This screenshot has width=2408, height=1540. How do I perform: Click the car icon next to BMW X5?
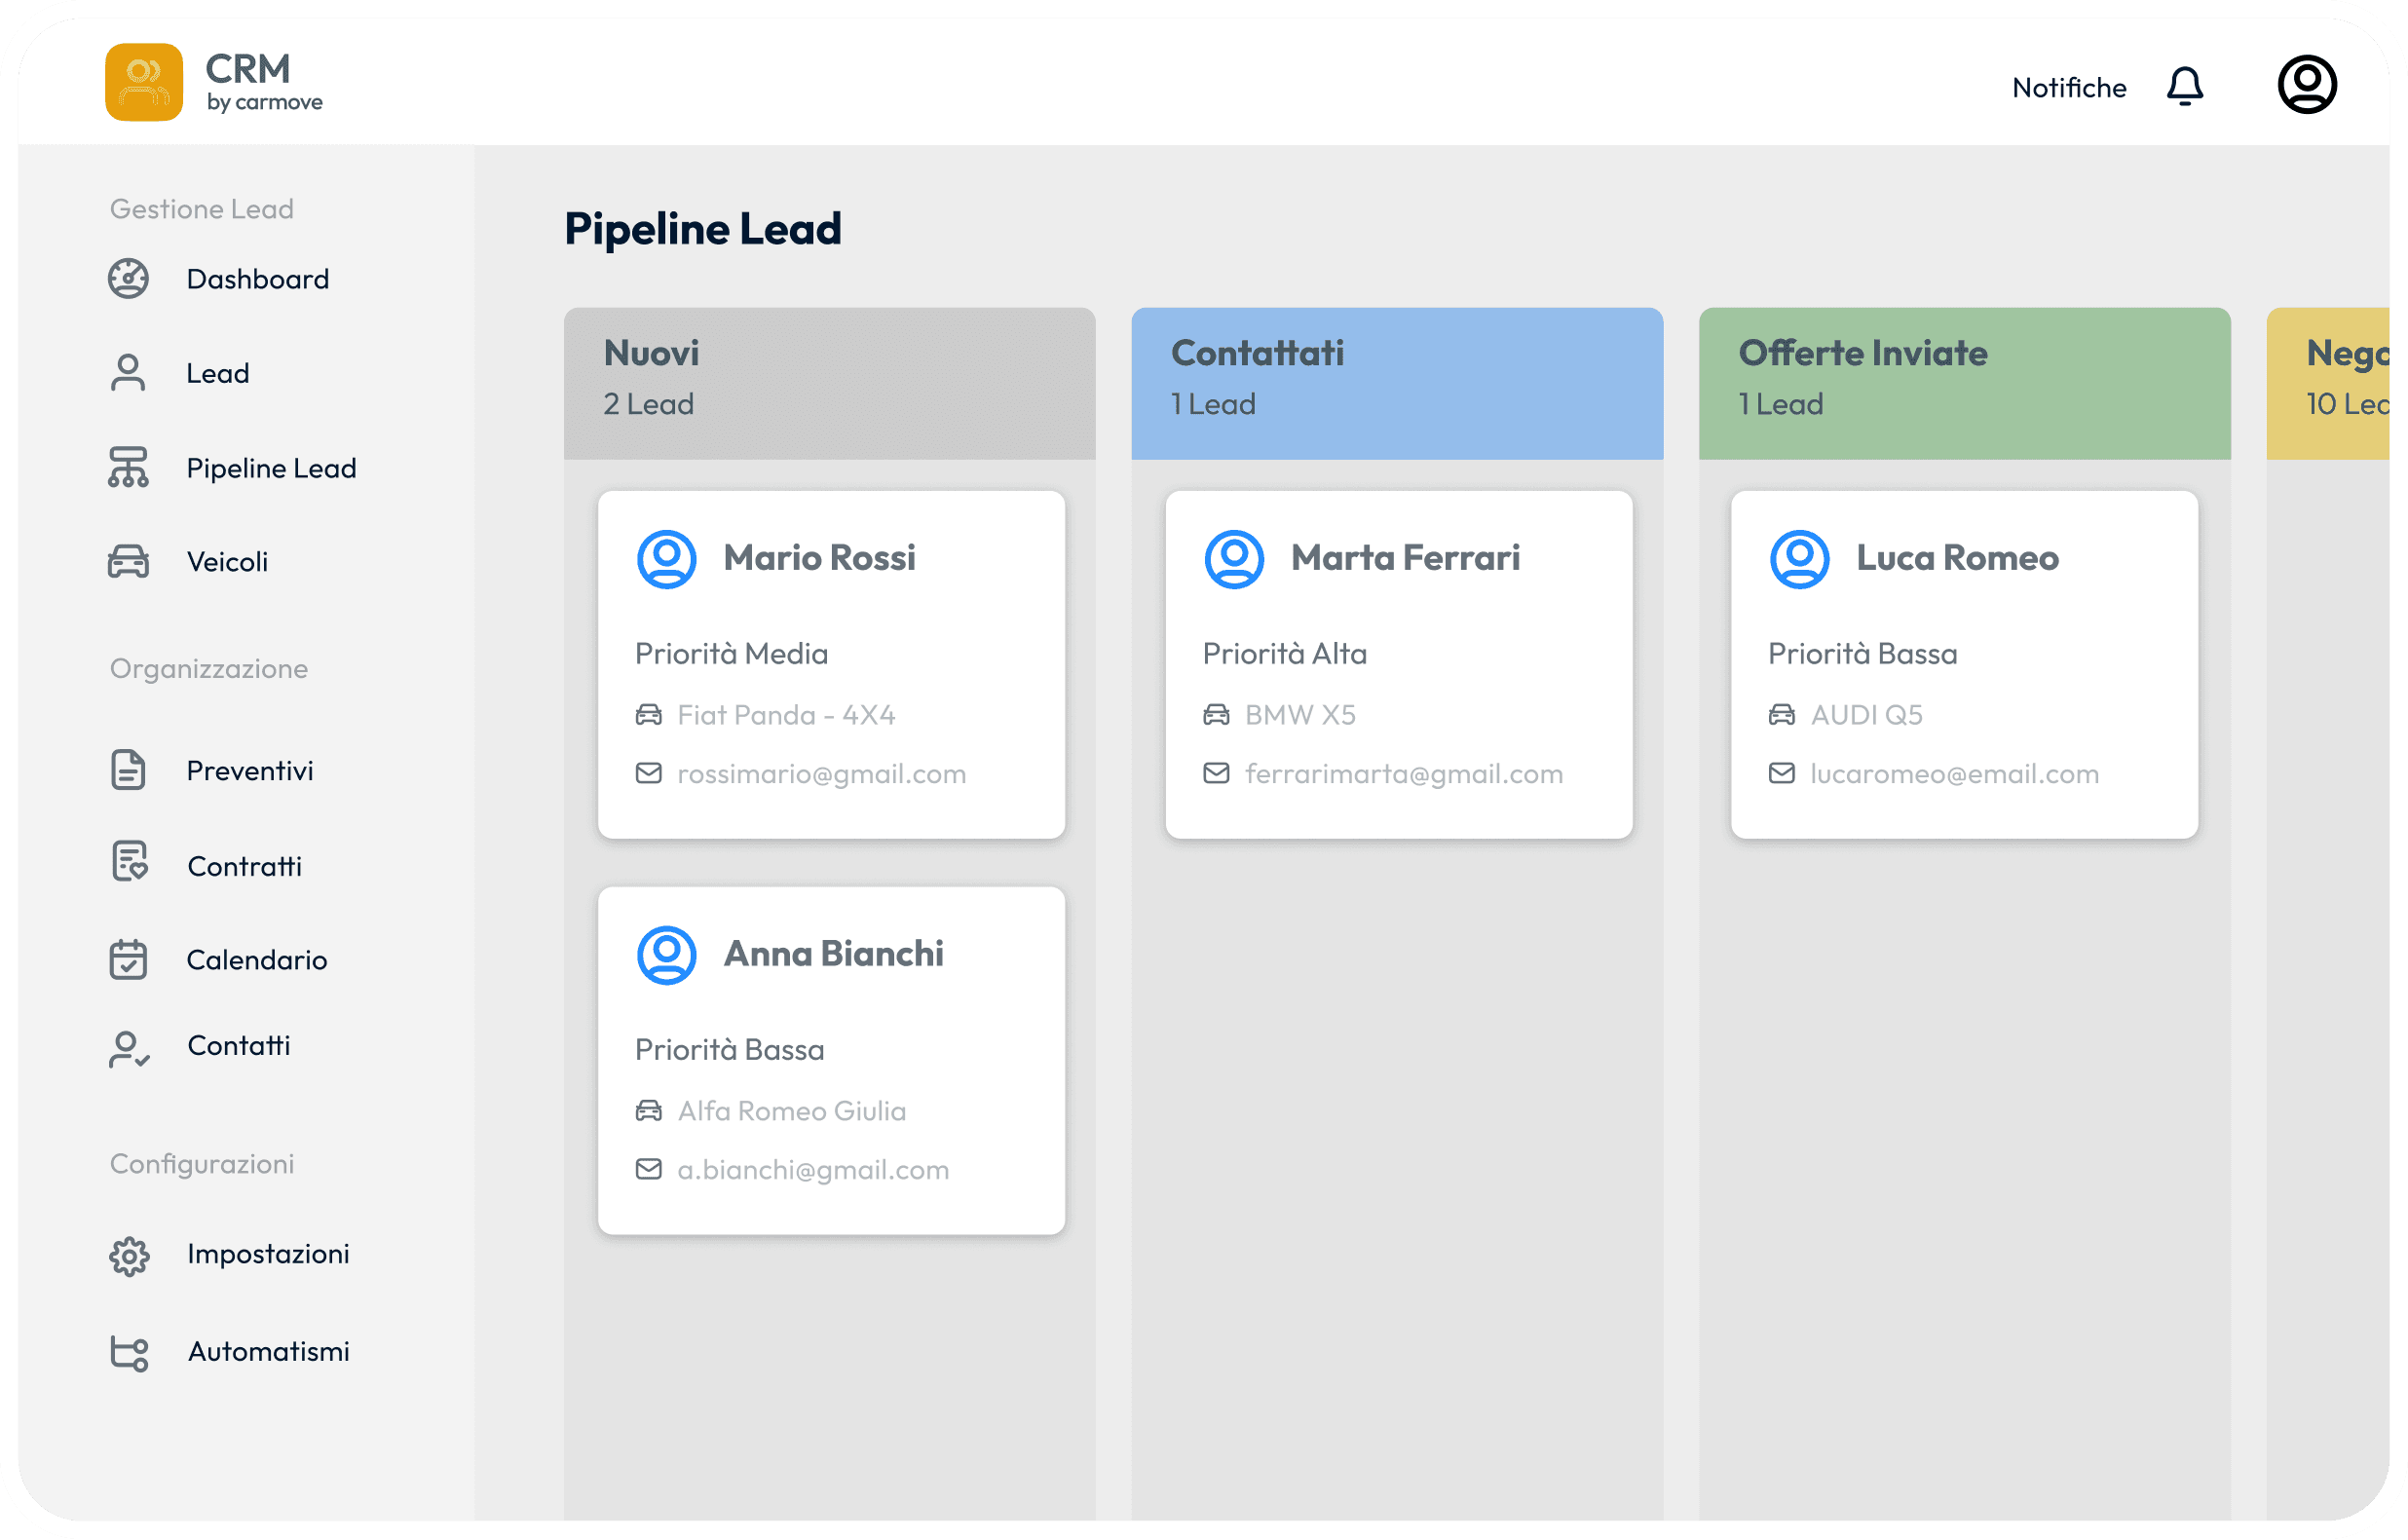coord(1216,714)
